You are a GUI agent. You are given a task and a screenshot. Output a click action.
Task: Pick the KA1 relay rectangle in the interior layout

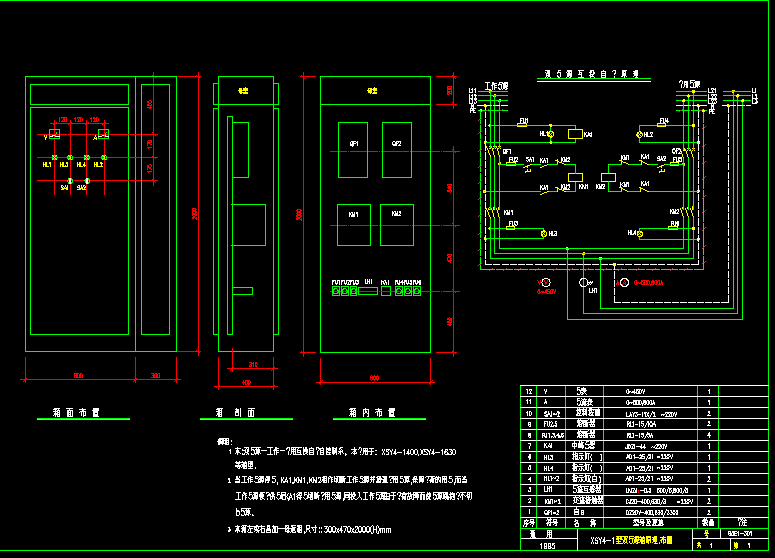click(386, 291)
